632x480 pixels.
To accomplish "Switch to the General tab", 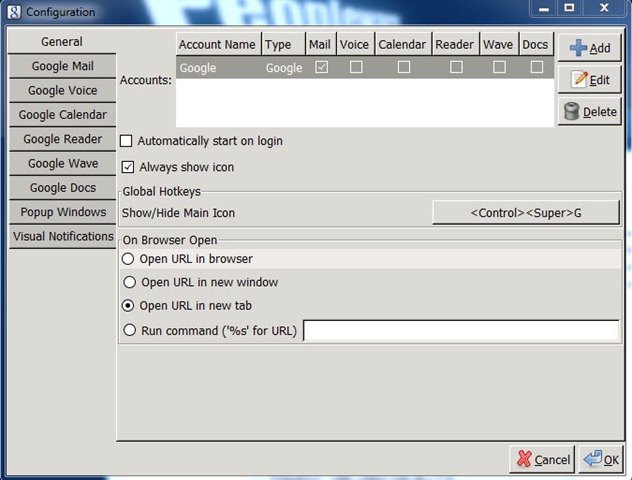I will pyautogui.click(x=62, y=42).
